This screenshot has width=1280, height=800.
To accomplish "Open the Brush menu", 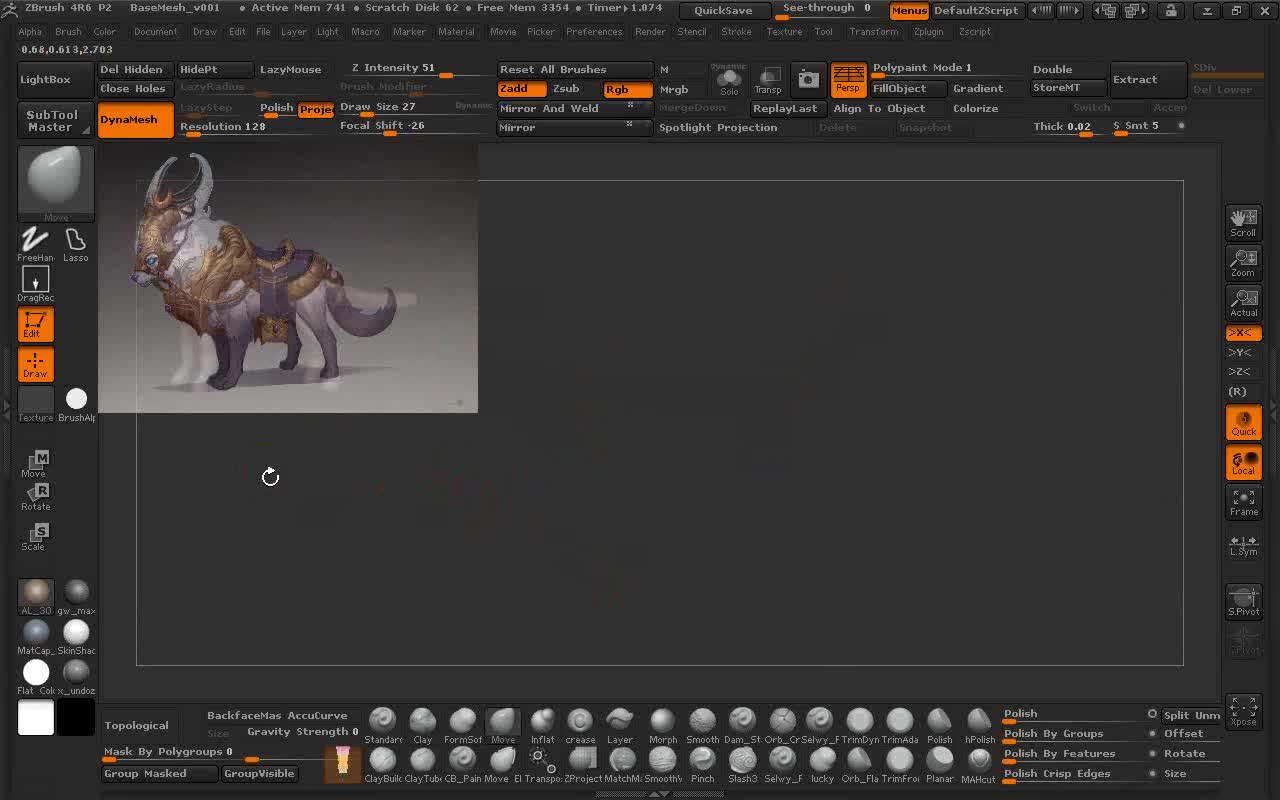I will 68,31.
